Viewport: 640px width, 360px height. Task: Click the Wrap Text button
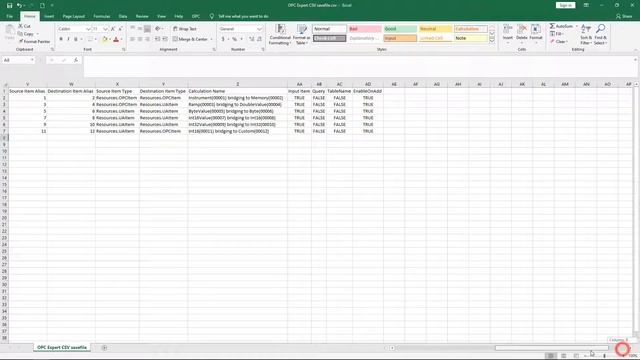coord(184,29)
